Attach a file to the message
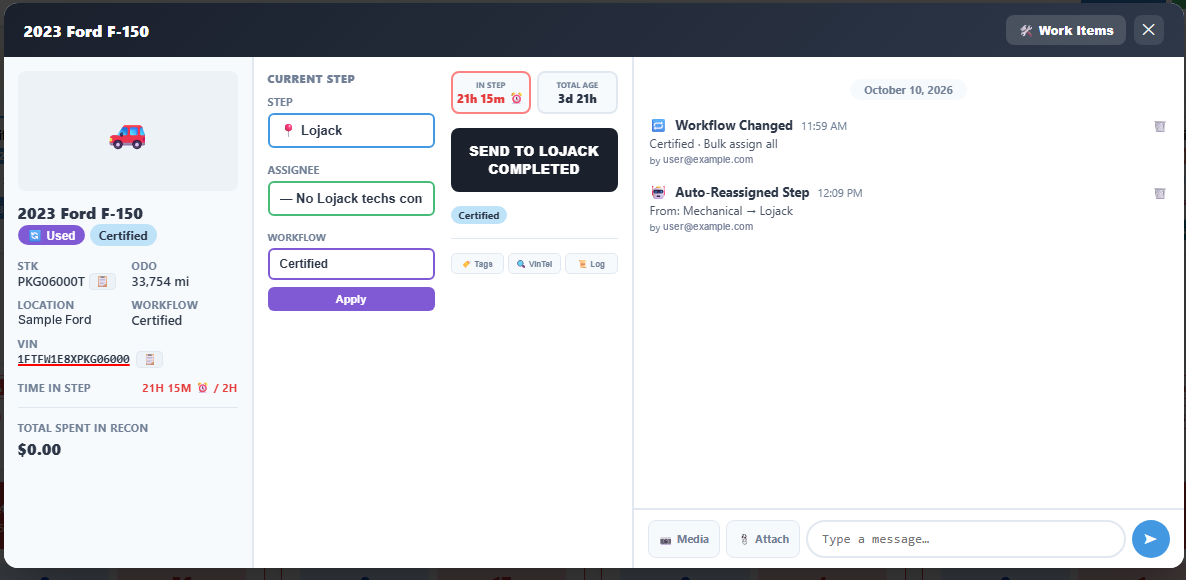The width and height of the screenshot is (1186, 580). pyautogui.click(x=762, y=539)
